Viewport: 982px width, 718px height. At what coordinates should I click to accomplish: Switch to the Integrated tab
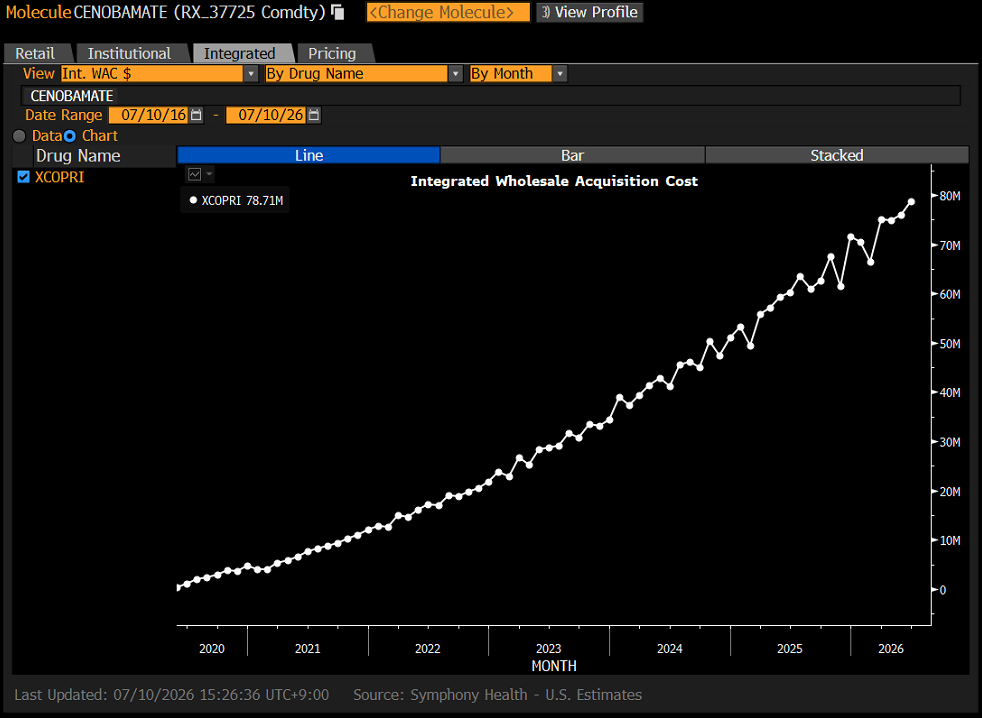(x=240, y=53)
